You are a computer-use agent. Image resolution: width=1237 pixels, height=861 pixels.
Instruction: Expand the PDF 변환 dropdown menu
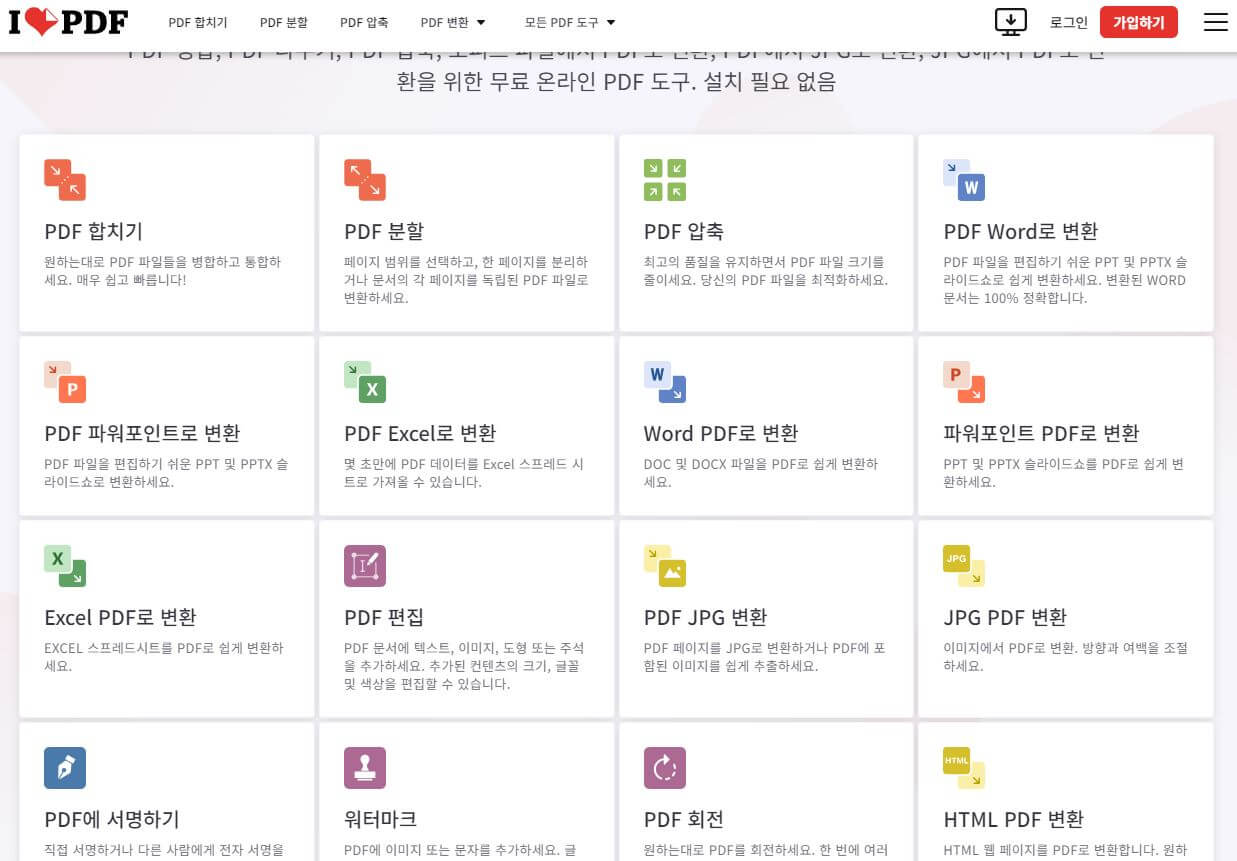tap(453, 21)
